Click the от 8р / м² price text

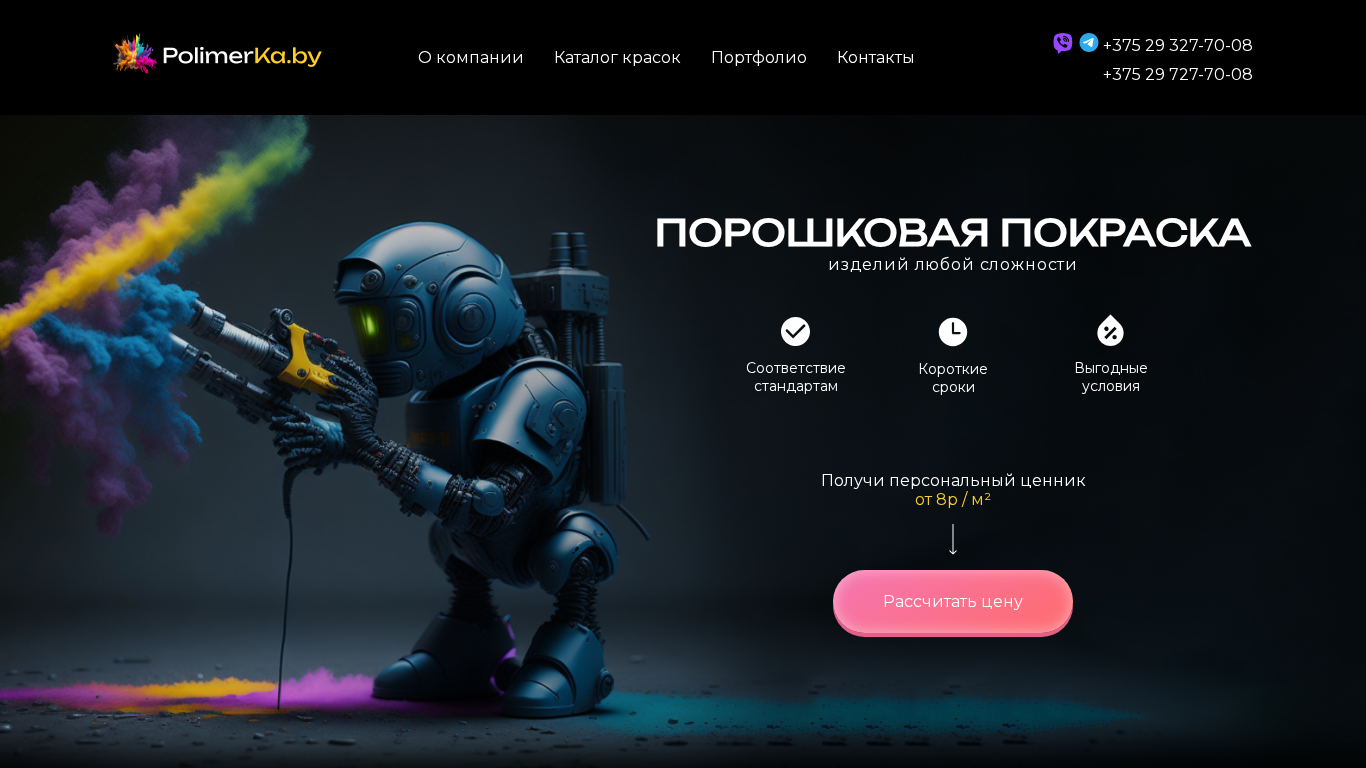tap(953, 499)
